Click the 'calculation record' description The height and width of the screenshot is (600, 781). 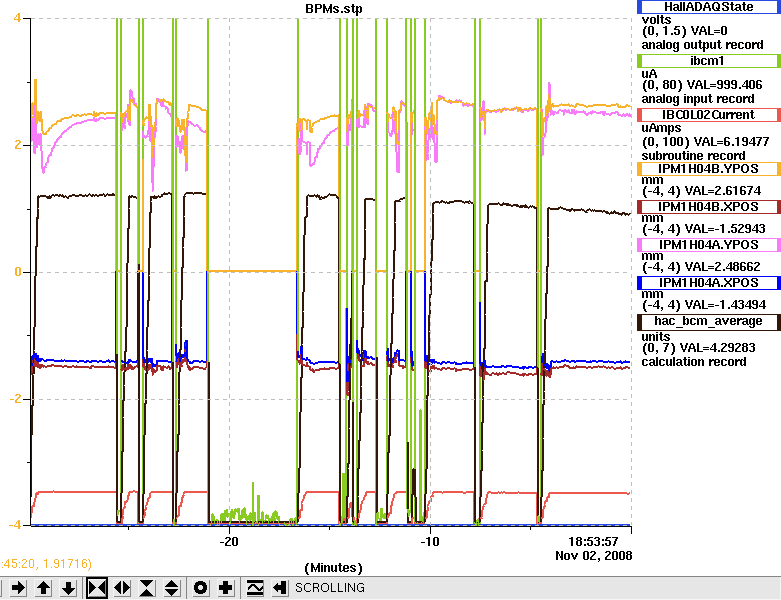click(x=694, y=361)
